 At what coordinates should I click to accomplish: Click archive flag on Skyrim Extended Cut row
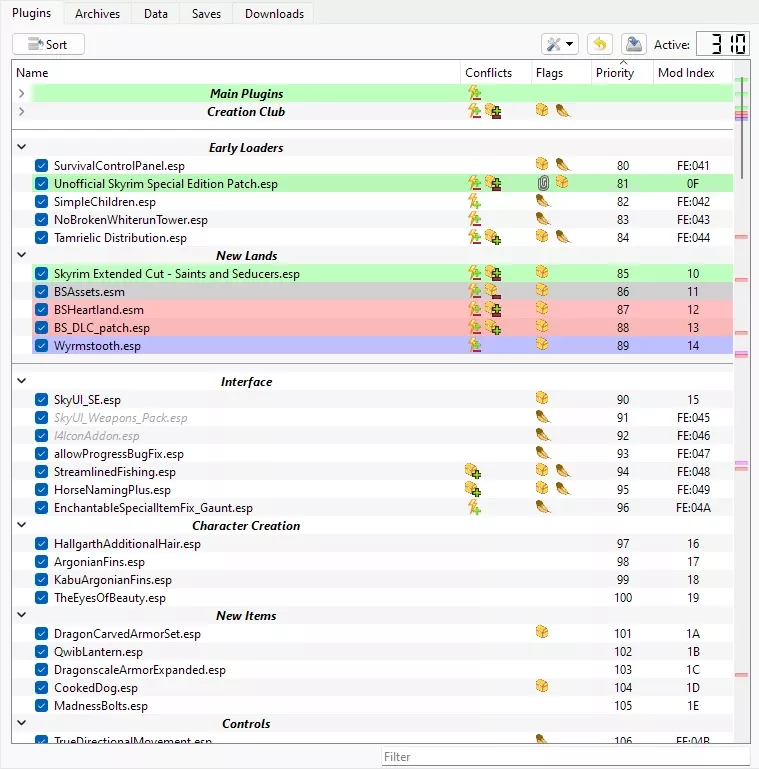(x=542, y=272)
